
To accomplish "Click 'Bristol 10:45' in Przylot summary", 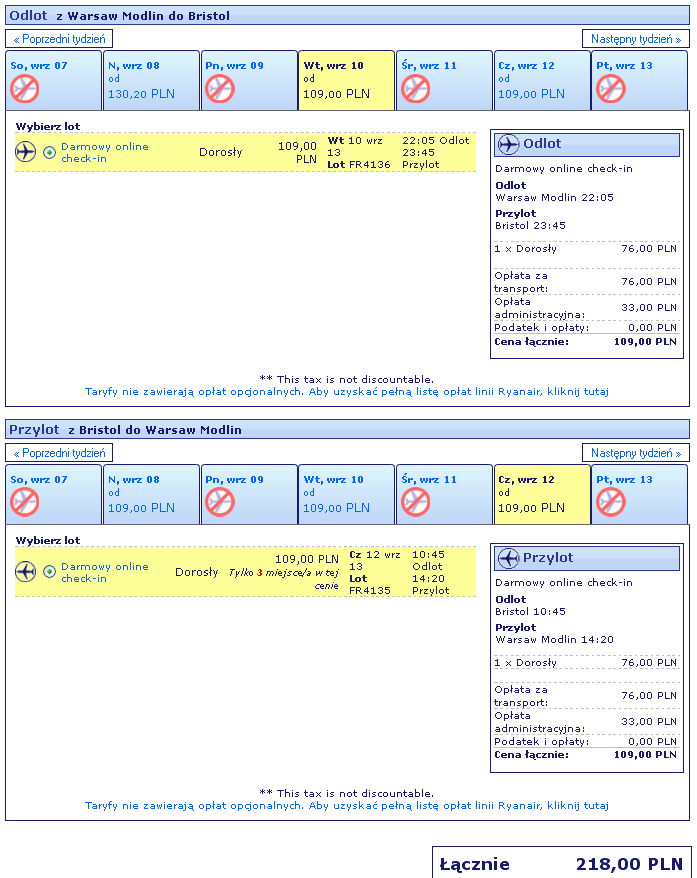I will [x=530, y=611].
